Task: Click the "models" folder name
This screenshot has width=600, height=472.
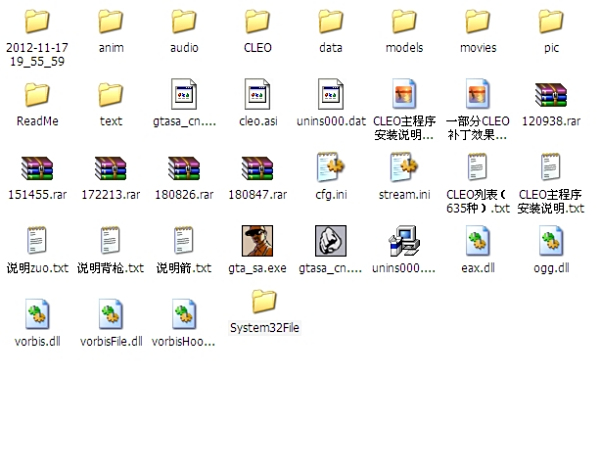Action: click(404, 48)
